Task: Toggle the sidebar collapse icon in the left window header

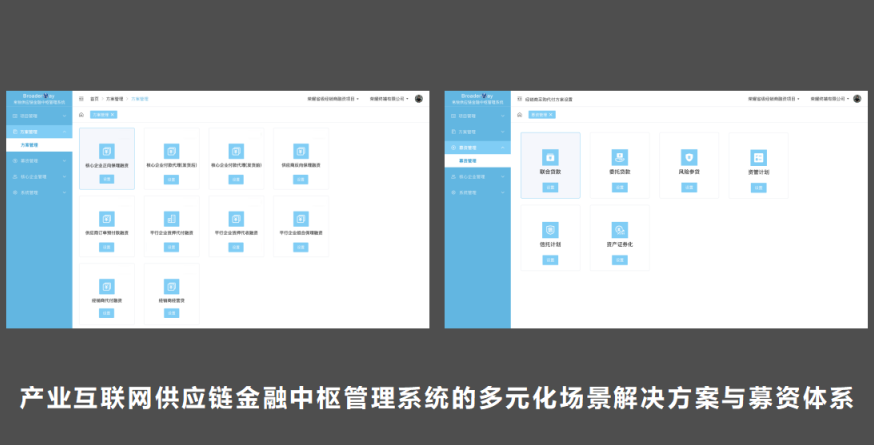Action: 81,99
